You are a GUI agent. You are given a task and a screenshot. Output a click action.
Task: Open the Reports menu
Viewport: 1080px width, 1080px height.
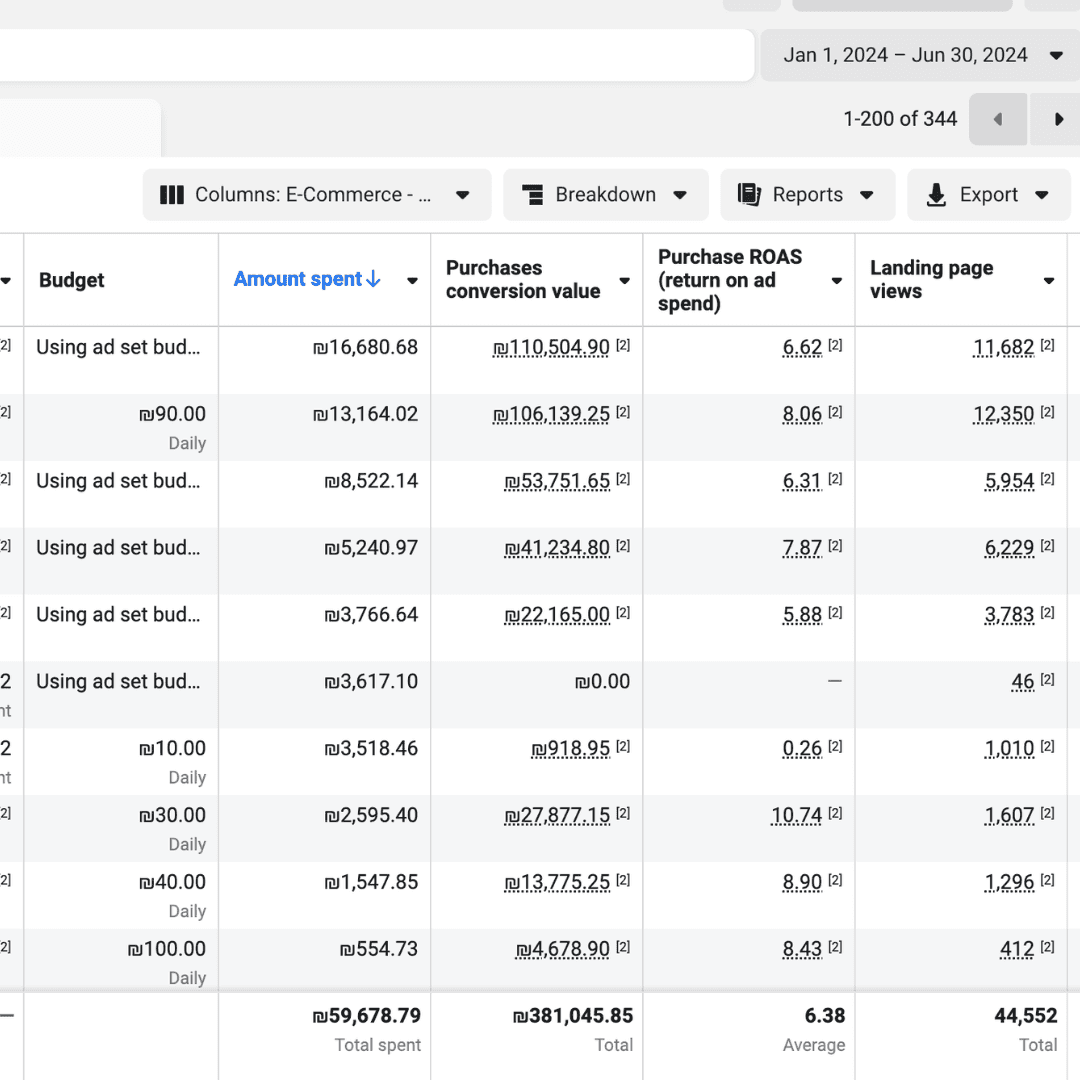(805, 195)
